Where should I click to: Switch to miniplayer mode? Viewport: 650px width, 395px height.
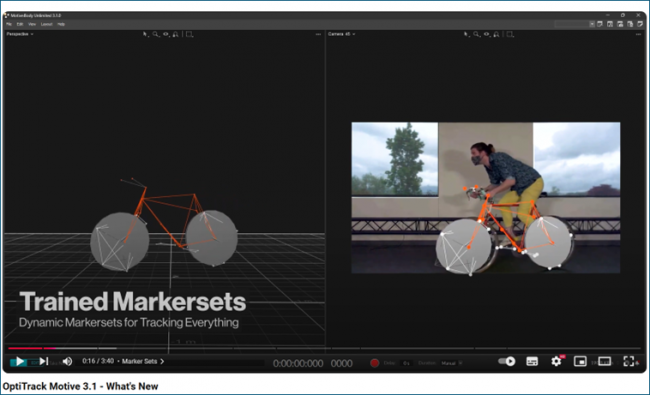580,361
